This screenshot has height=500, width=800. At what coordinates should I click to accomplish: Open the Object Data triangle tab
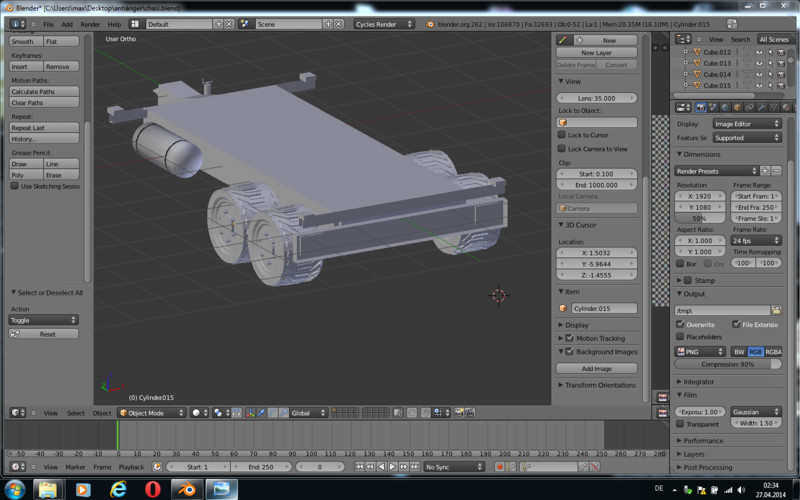click(774, 108)
